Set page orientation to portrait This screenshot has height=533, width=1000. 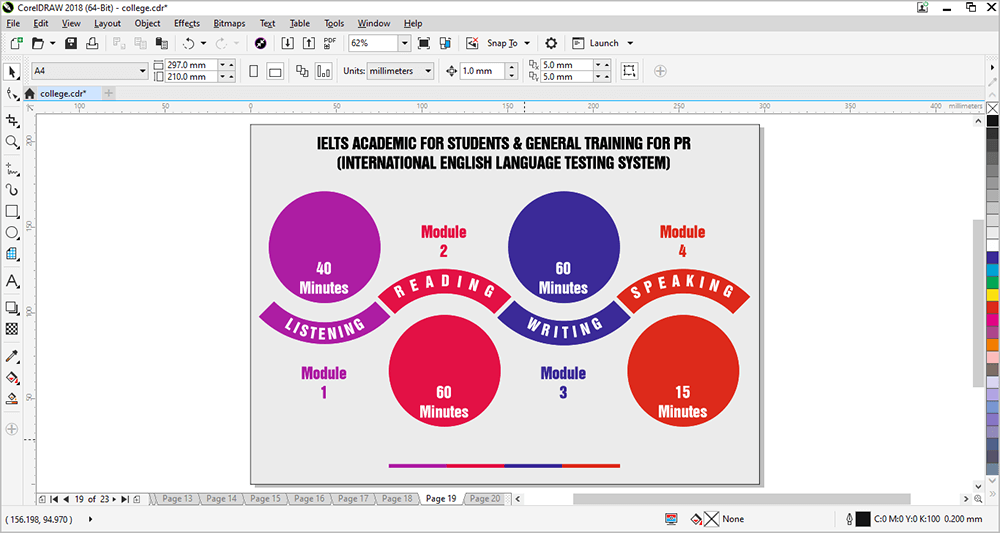254,71
